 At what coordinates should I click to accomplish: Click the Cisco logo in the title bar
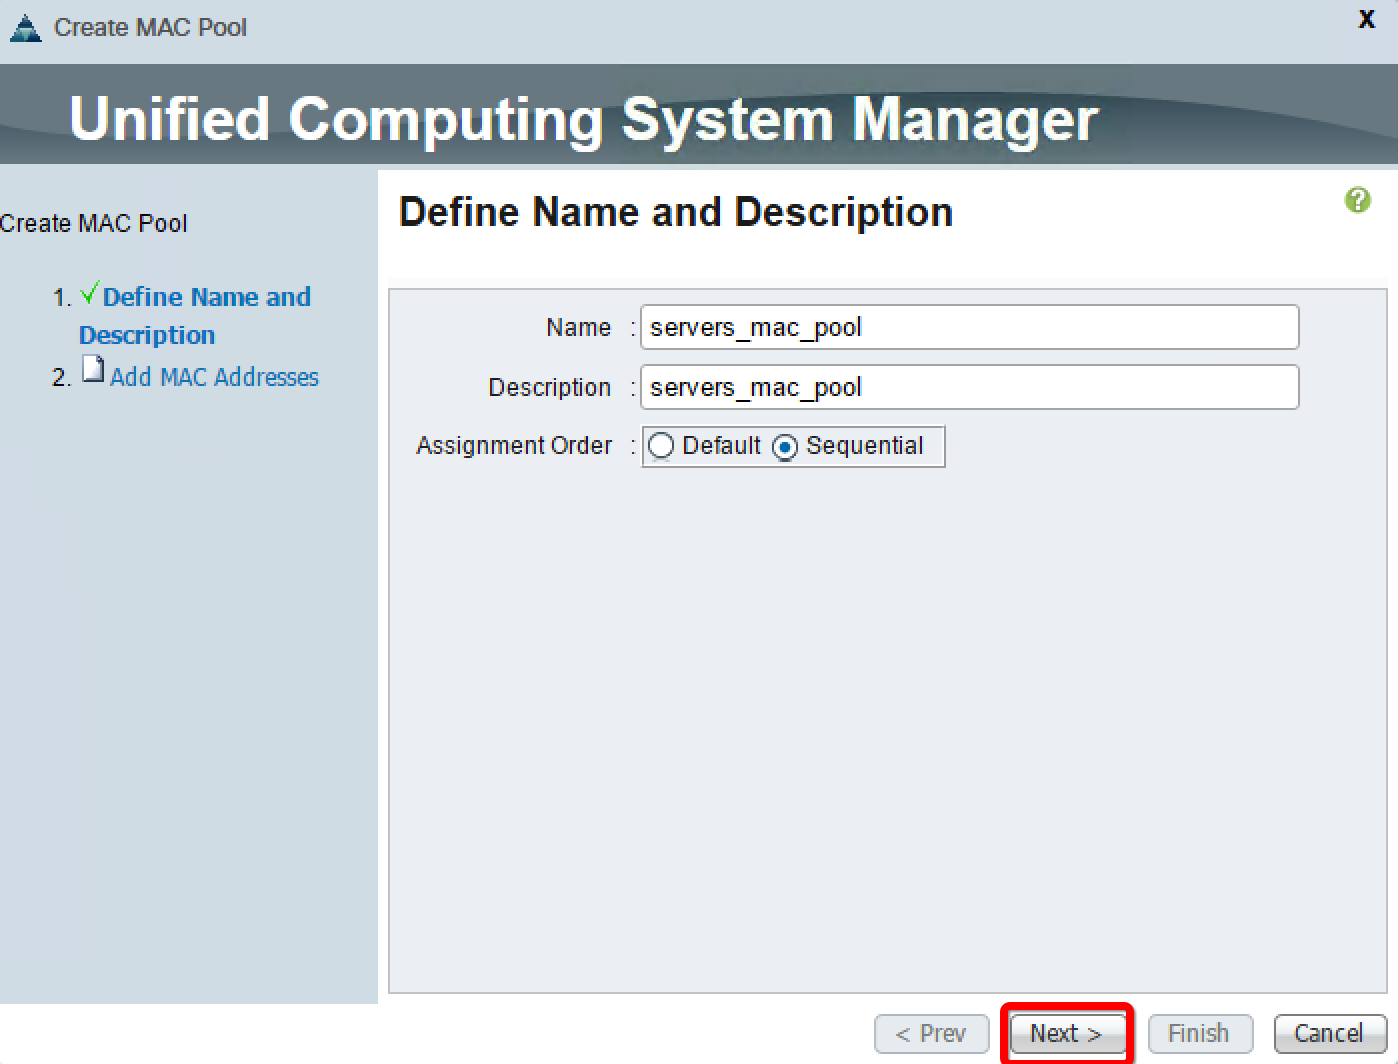(x=25, y=28)
